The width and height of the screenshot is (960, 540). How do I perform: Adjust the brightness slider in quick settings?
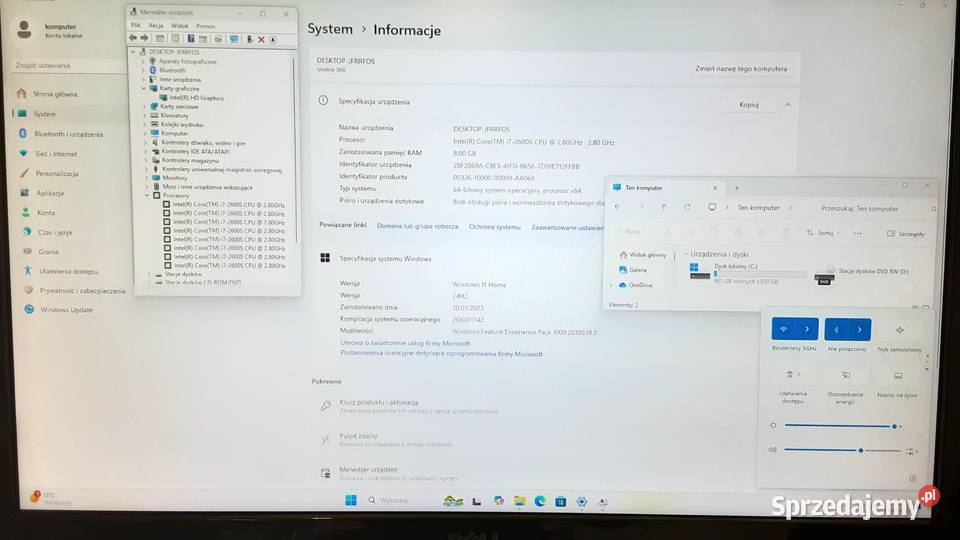click(x=843, y=426)
